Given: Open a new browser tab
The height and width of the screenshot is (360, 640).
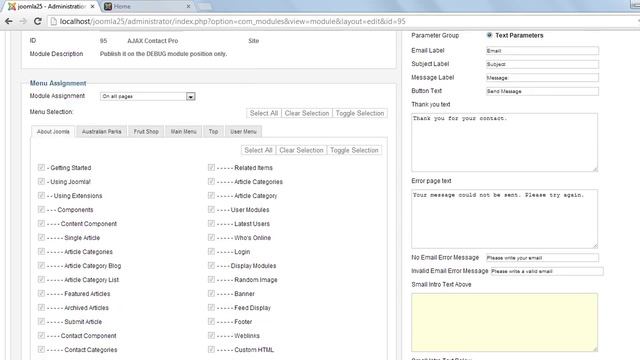Looking at the screenshot, I should pyautogui.click(x=204, y=7).
